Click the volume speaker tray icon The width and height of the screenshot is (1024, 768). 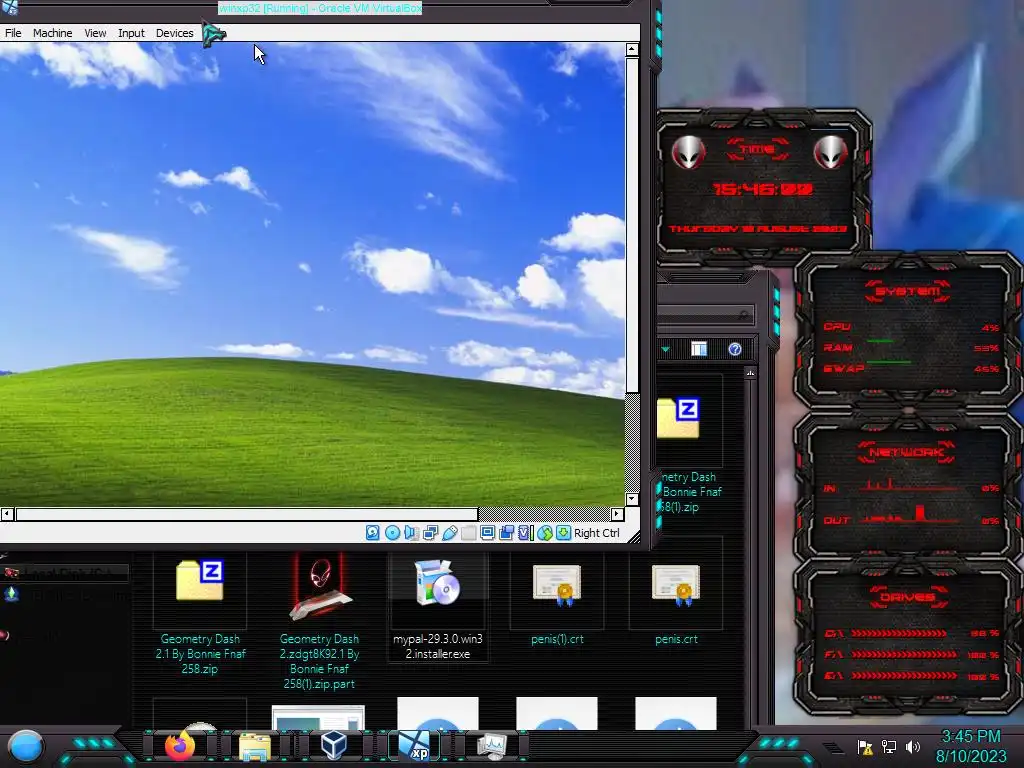click(x=912, y=747)
